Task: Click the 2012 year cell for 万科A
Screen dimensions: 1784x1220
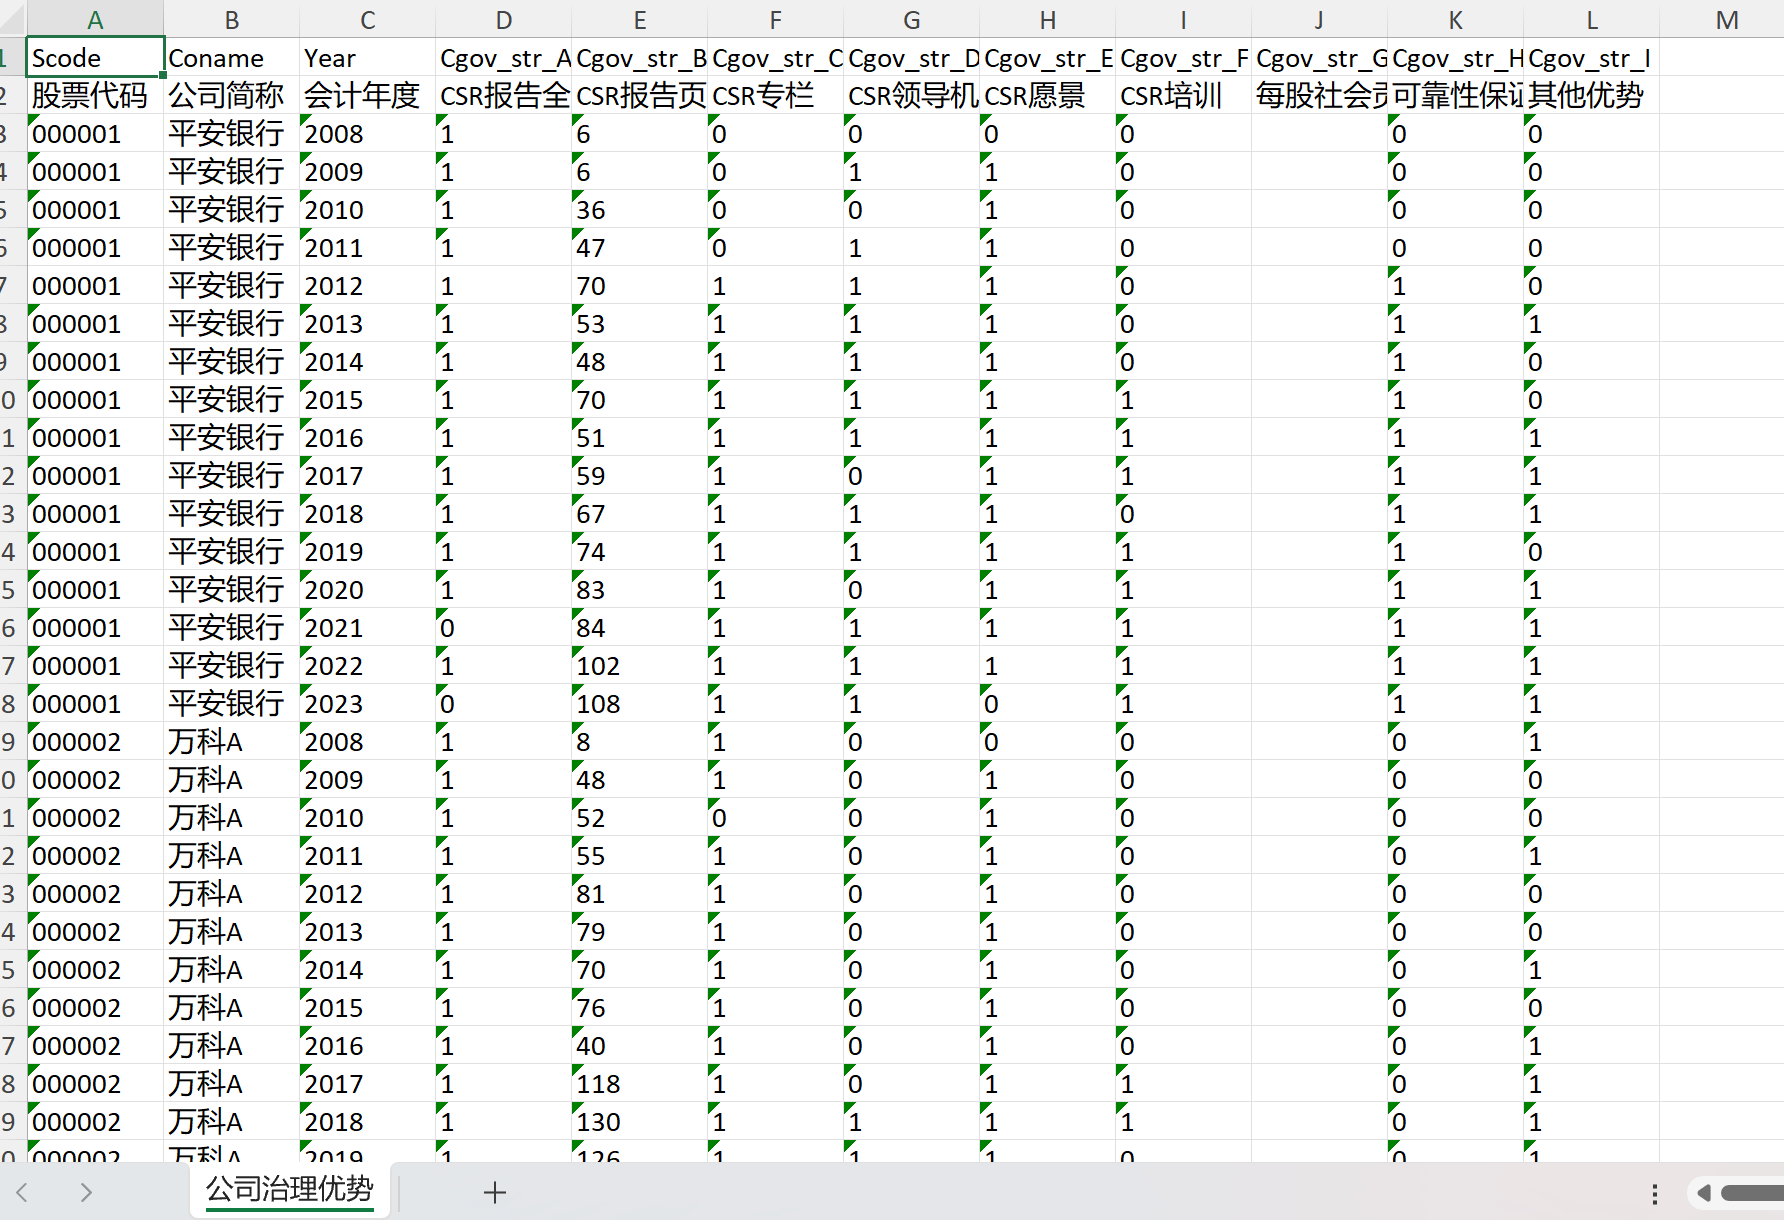Action: coord(367,893)
